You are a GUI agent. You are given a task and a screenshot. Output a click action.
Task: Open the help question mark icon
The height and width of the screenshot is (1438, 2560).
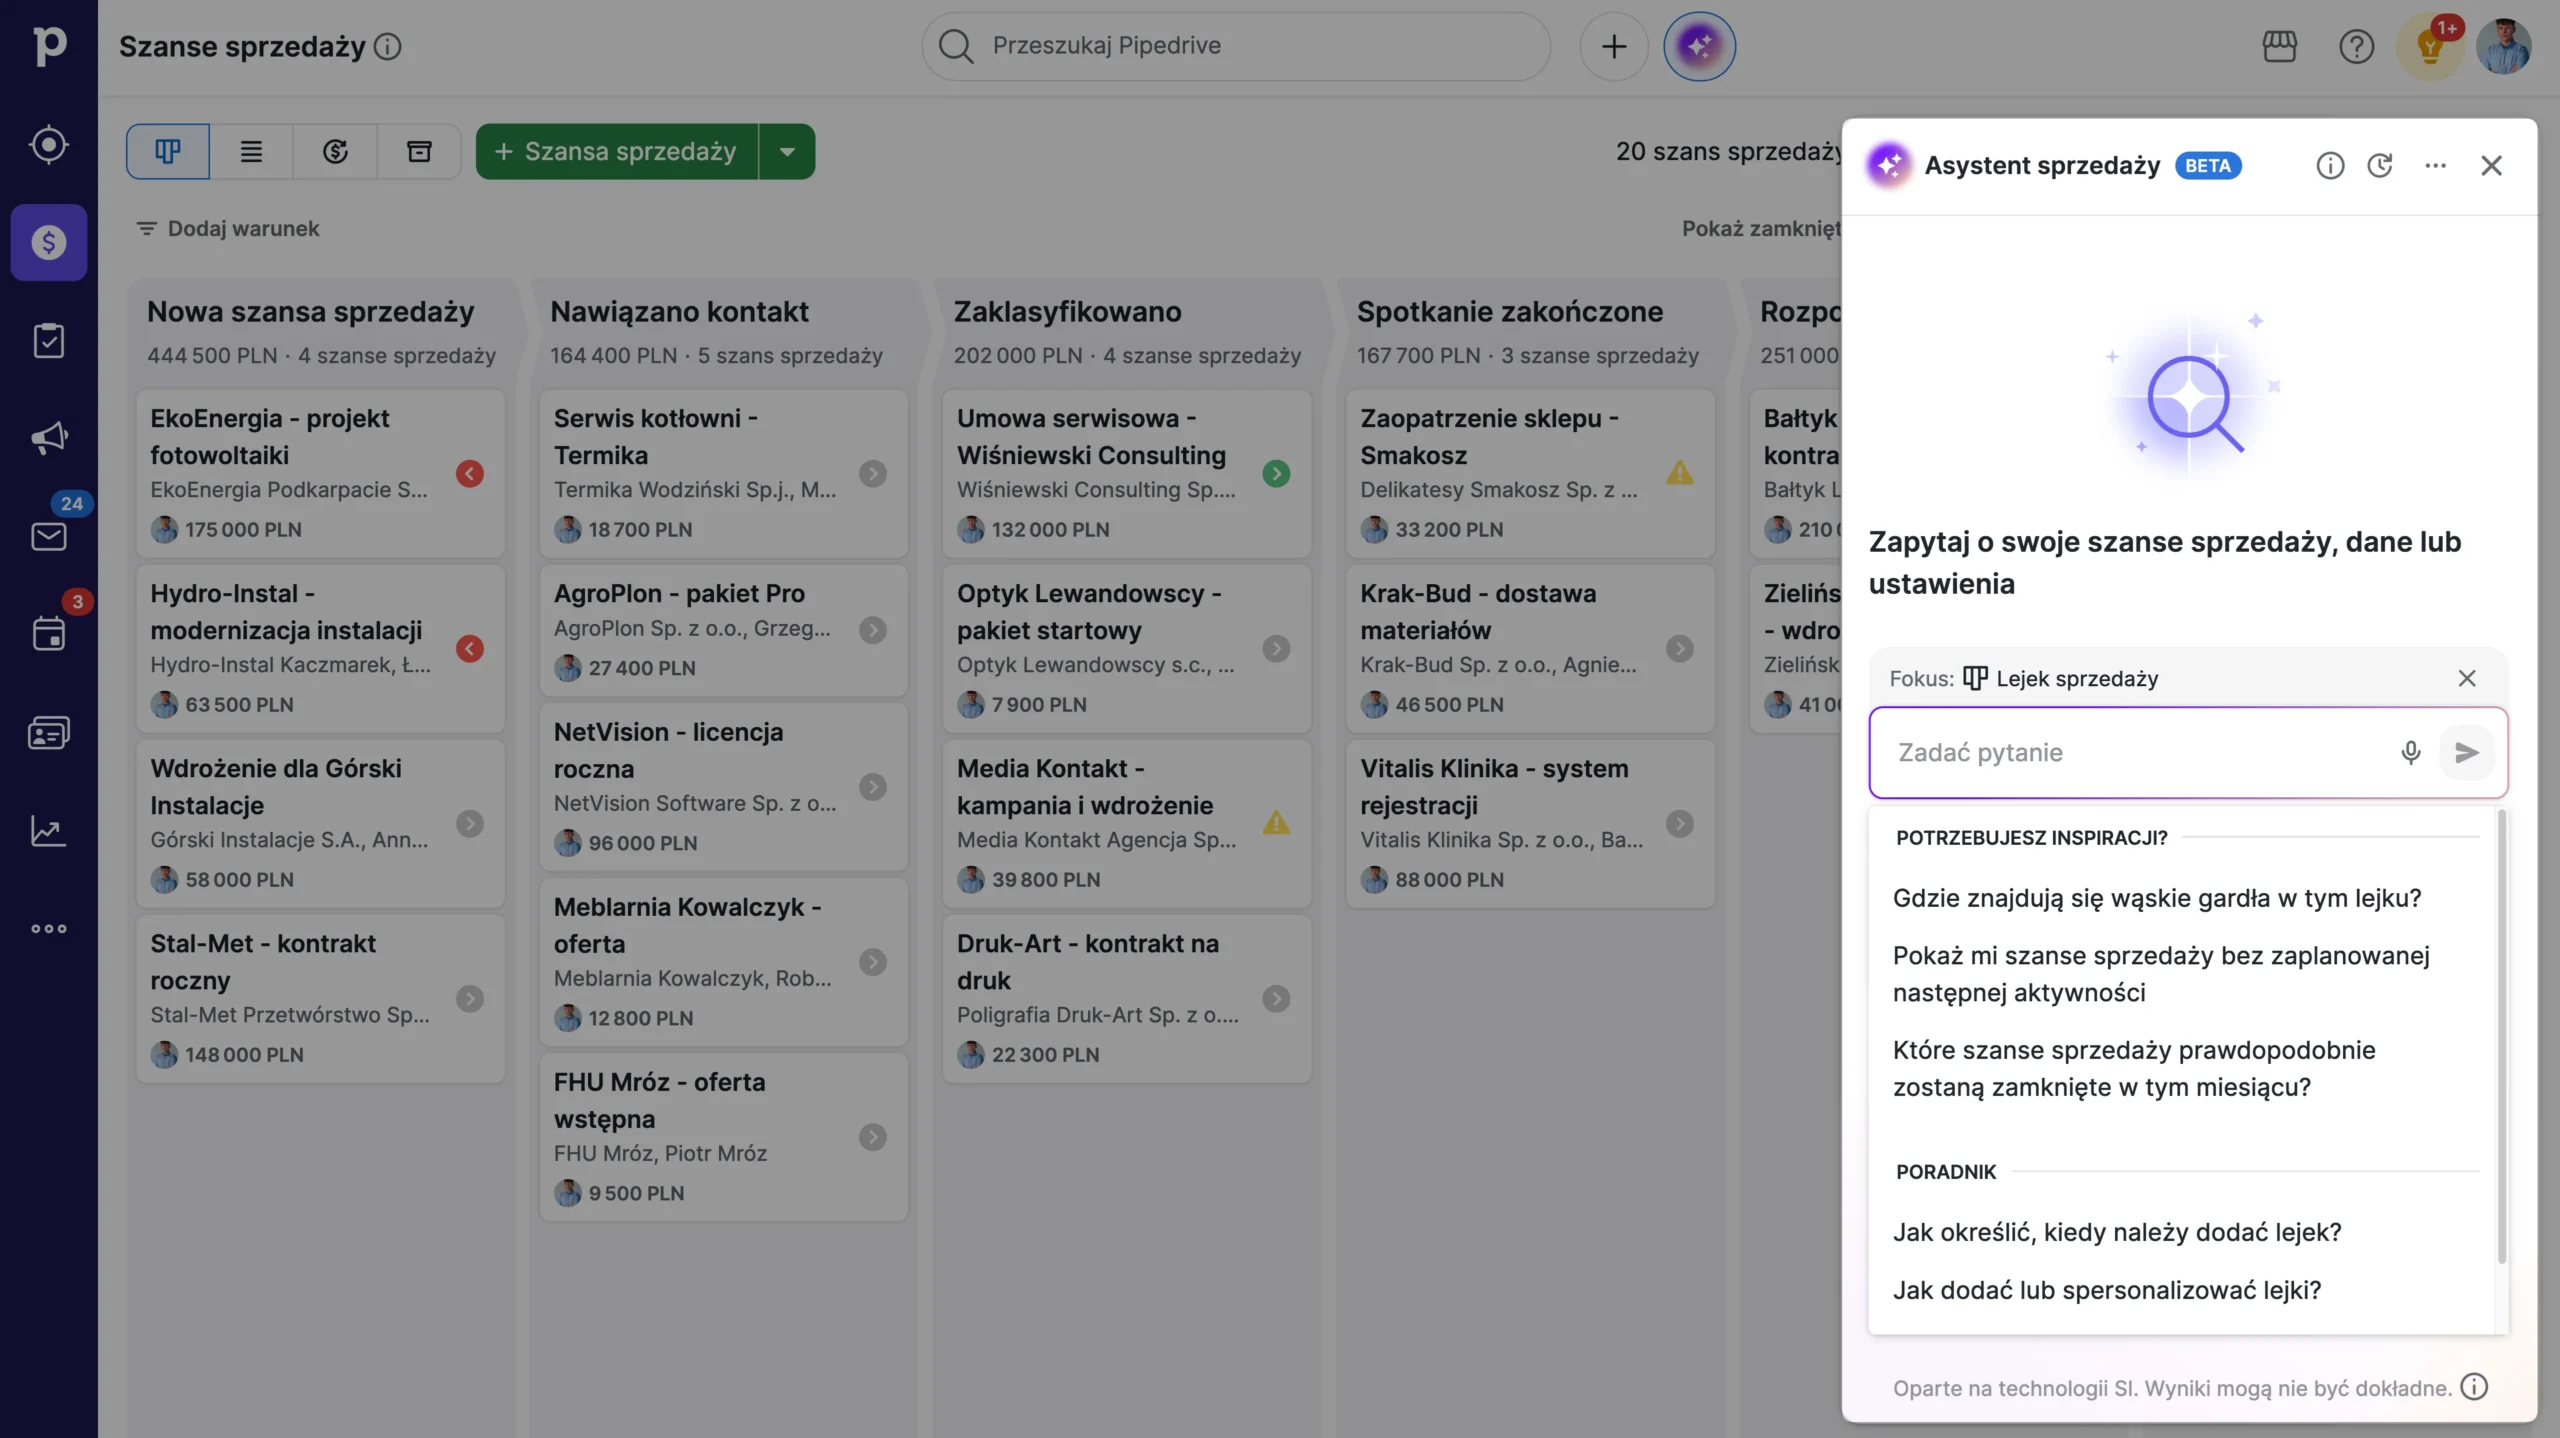tap(2356, 46)
